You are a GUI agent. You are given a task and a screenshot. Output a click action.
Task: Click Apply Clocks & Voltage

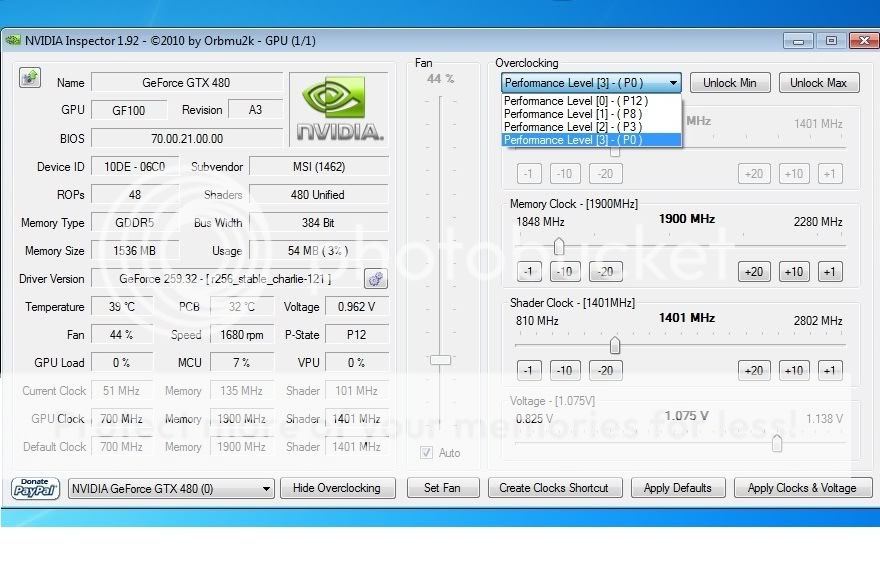[x=802, y=488]
